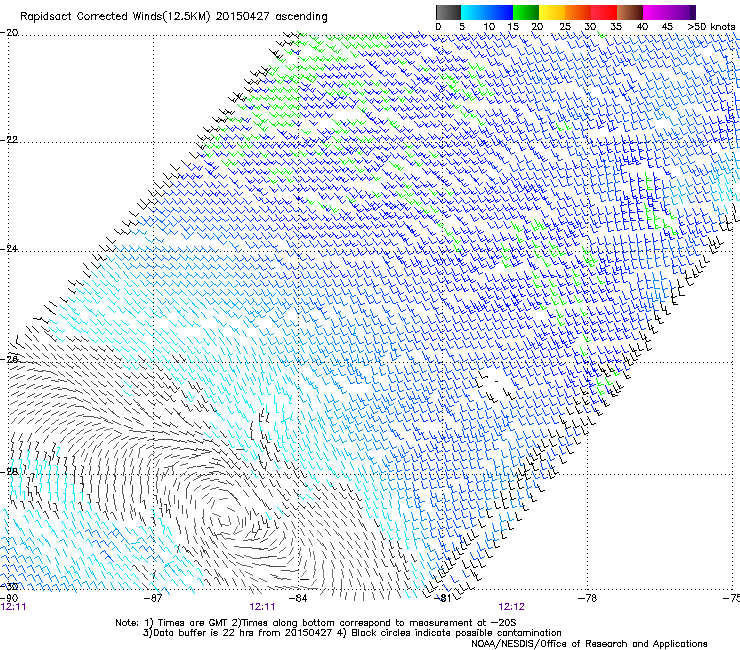
Task: Click the brown 35-40 knots legend segment
Action: coord(630,12)
